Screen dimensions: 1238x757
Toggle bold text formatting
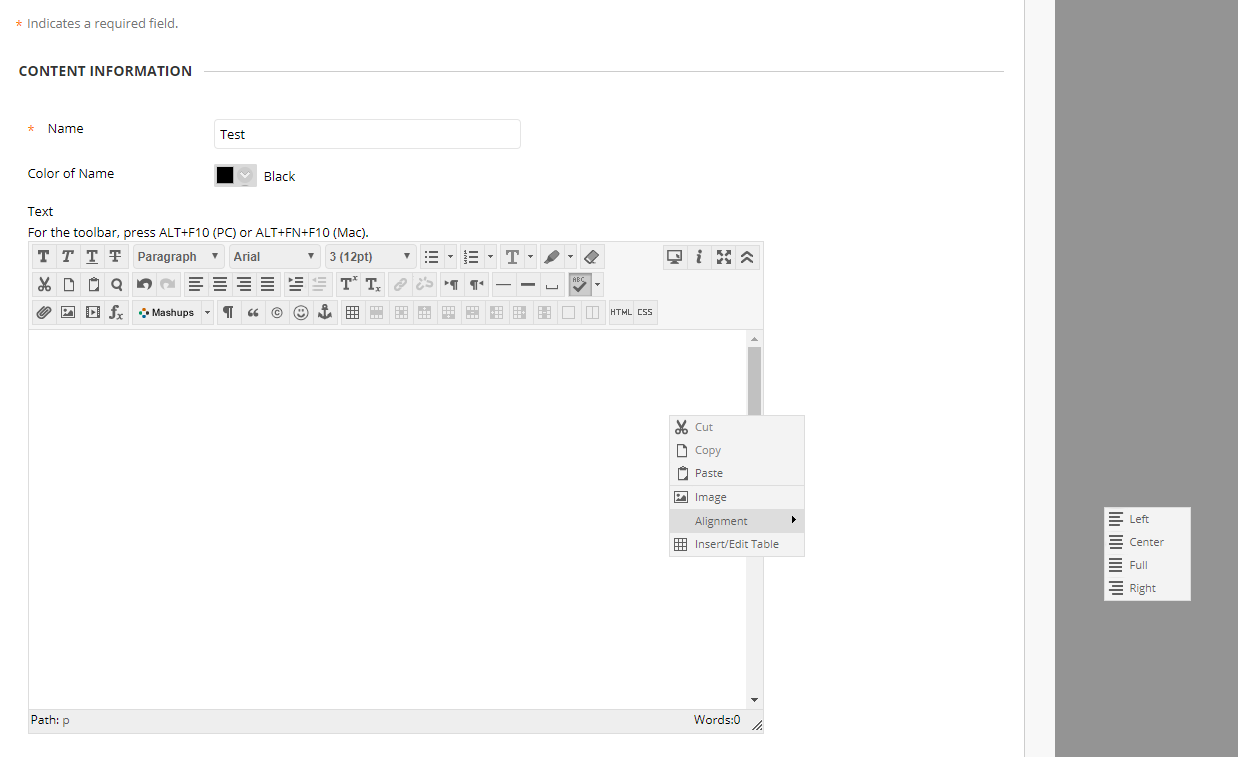point(44,257)
